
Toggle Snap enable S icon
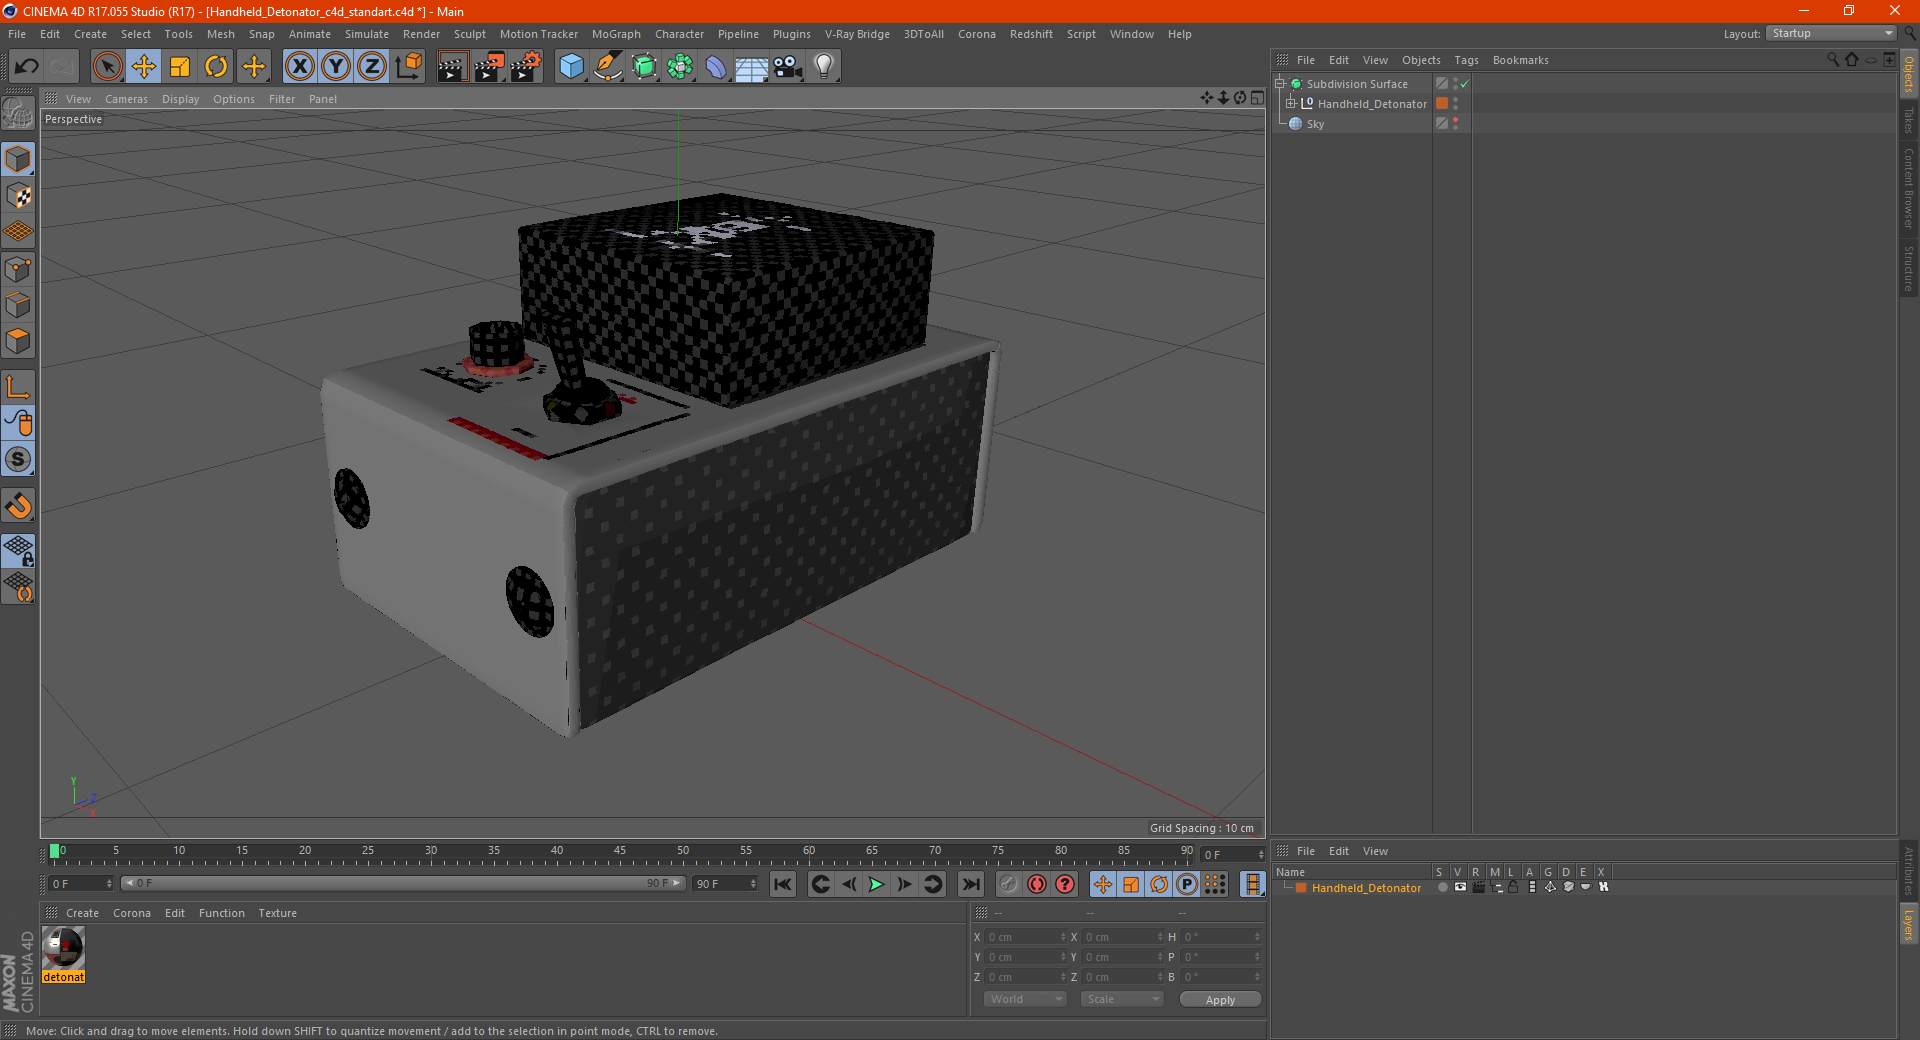[18, 459]
